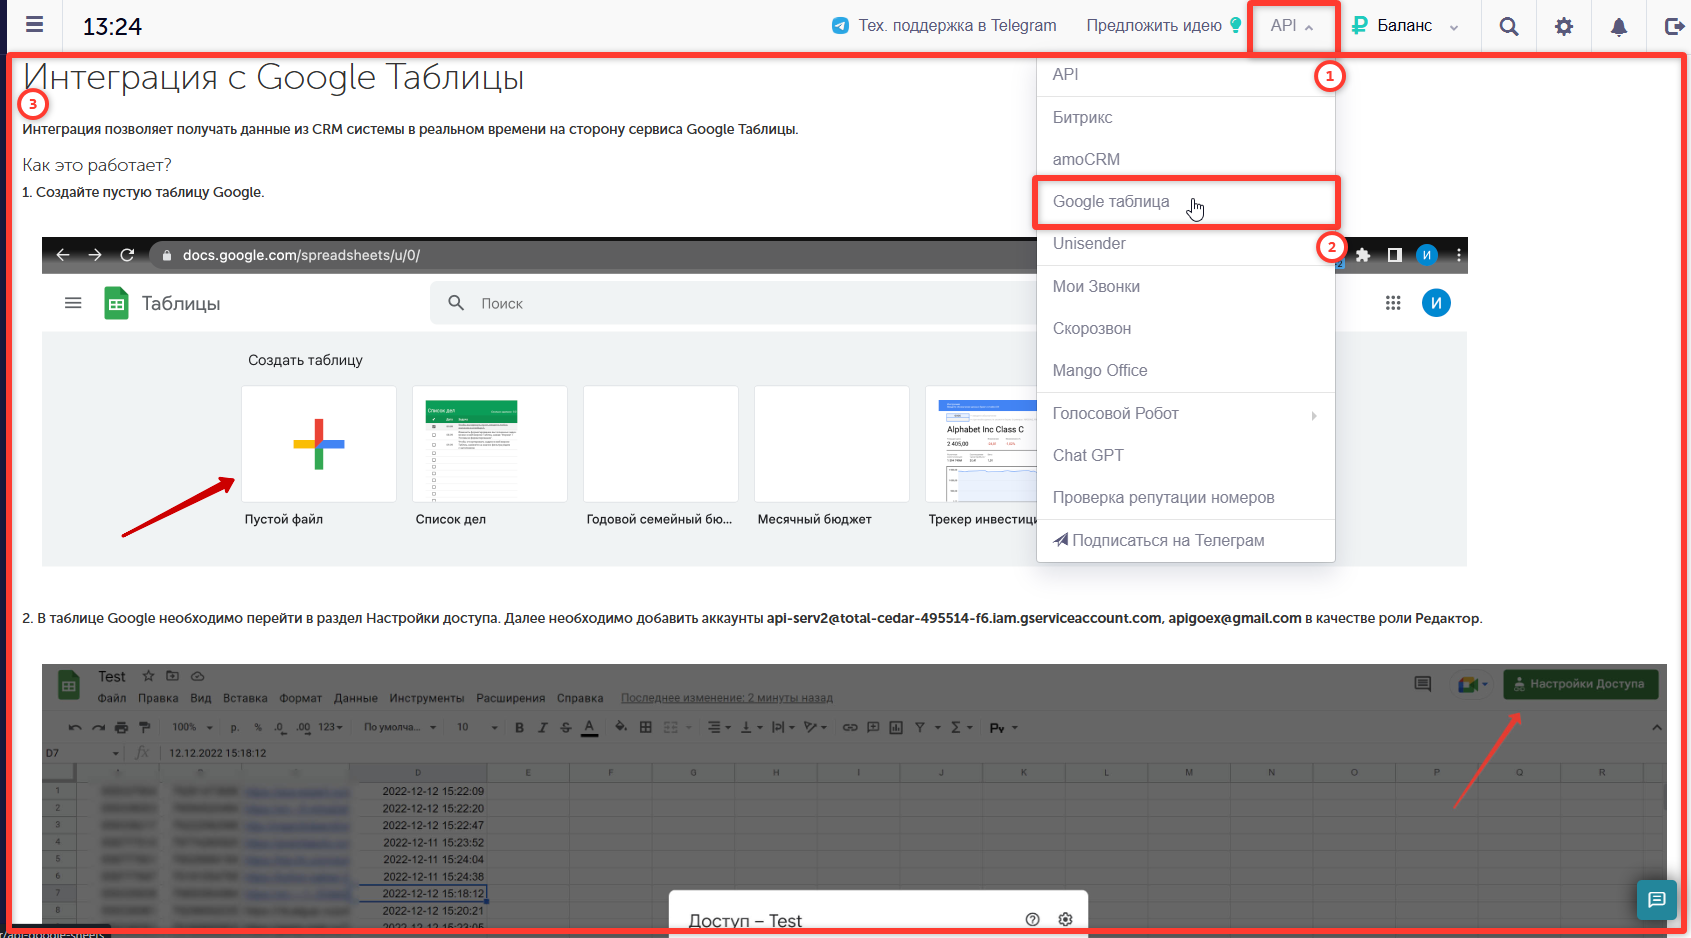Image resolution: width=1691 pixels, height=938 pixels.
Task: Click the blue И account avatar
Action: (x=1436, y=303)
